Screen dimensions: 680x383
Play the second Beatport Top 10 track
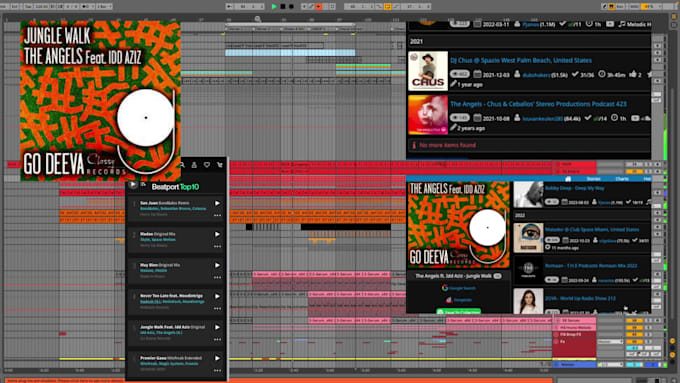[x=217, y=234]
